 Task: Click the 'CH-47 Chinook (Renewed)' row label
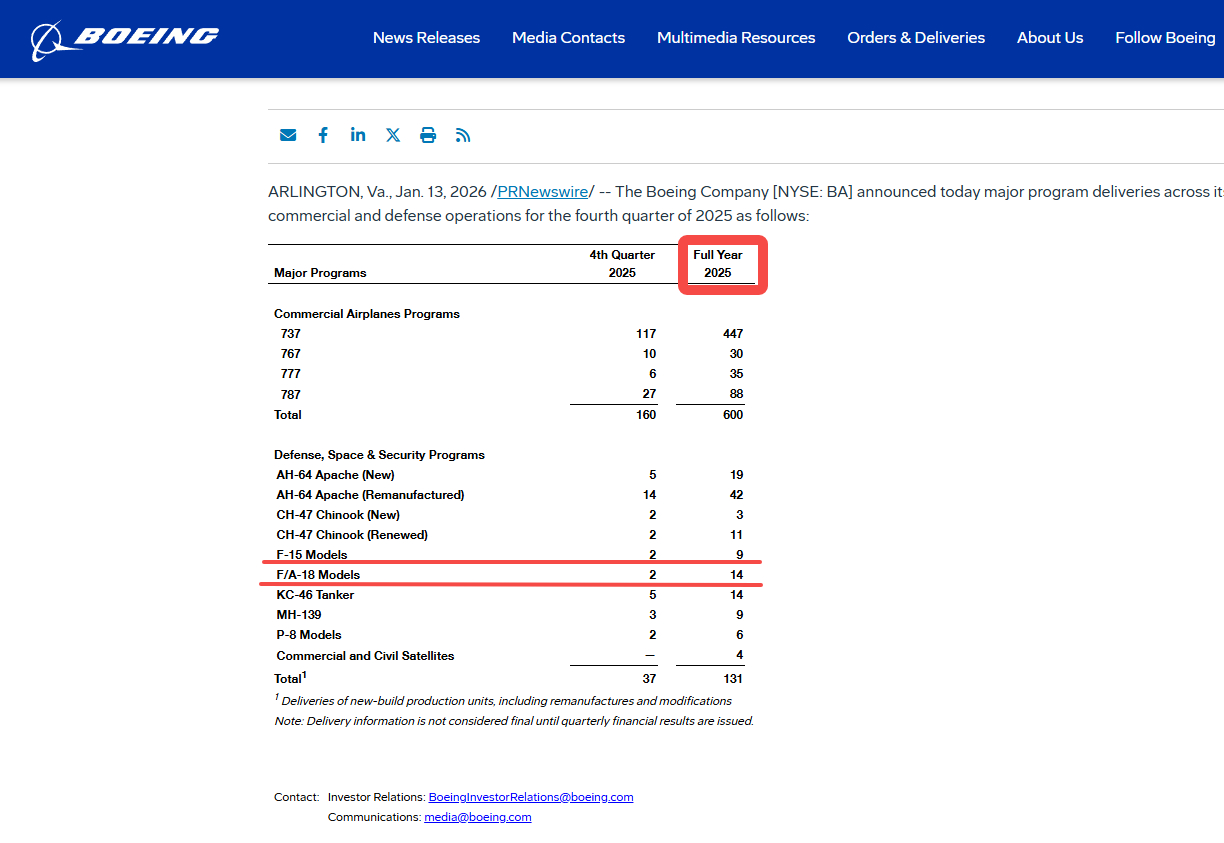[352, 535]
